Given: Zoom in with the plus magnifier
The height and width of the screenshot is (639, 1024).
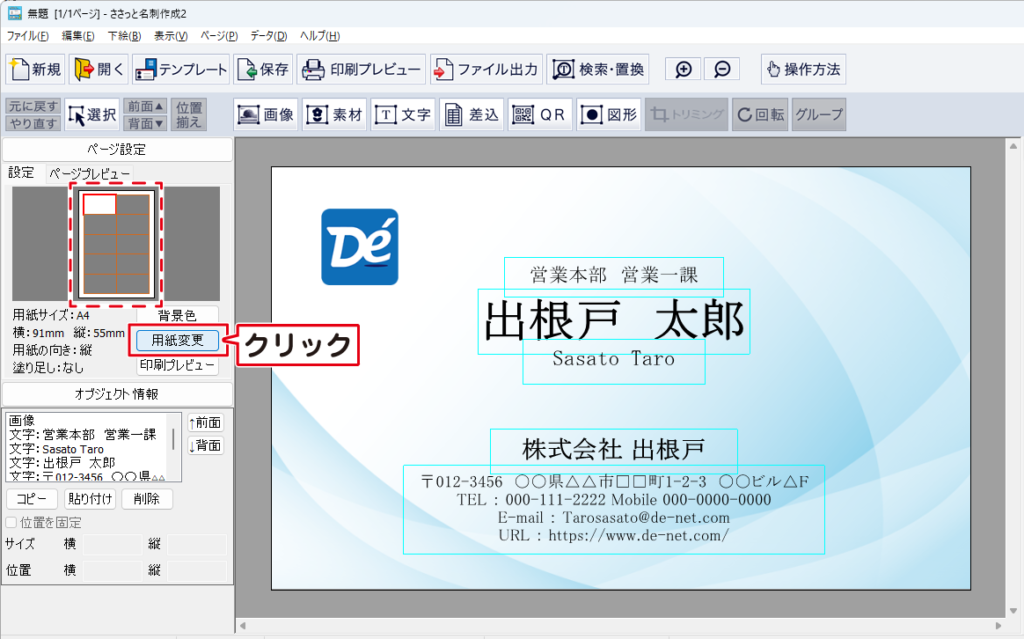Looking at the screenshot, I should pos(683,69).
